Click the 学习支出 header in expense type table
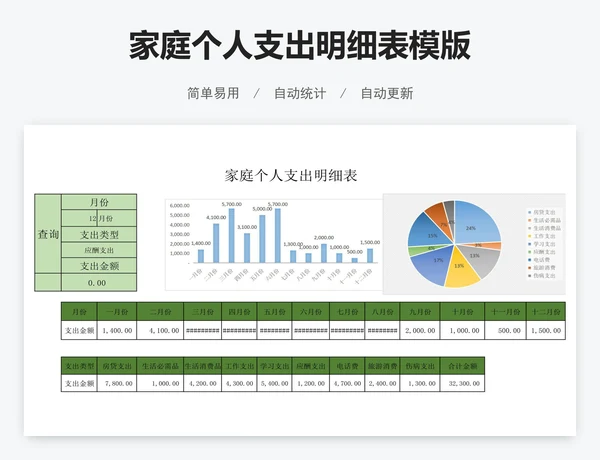 [x=274, y=366]
